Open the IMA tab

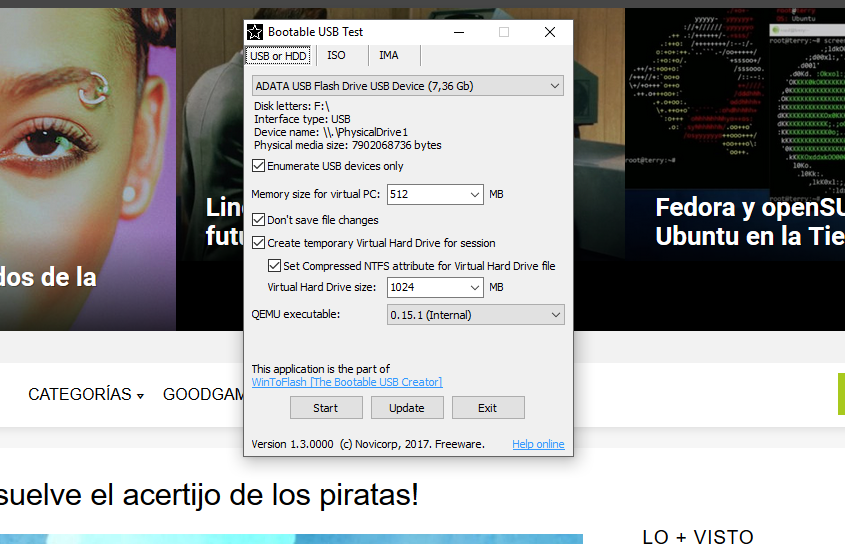point(389,56)
